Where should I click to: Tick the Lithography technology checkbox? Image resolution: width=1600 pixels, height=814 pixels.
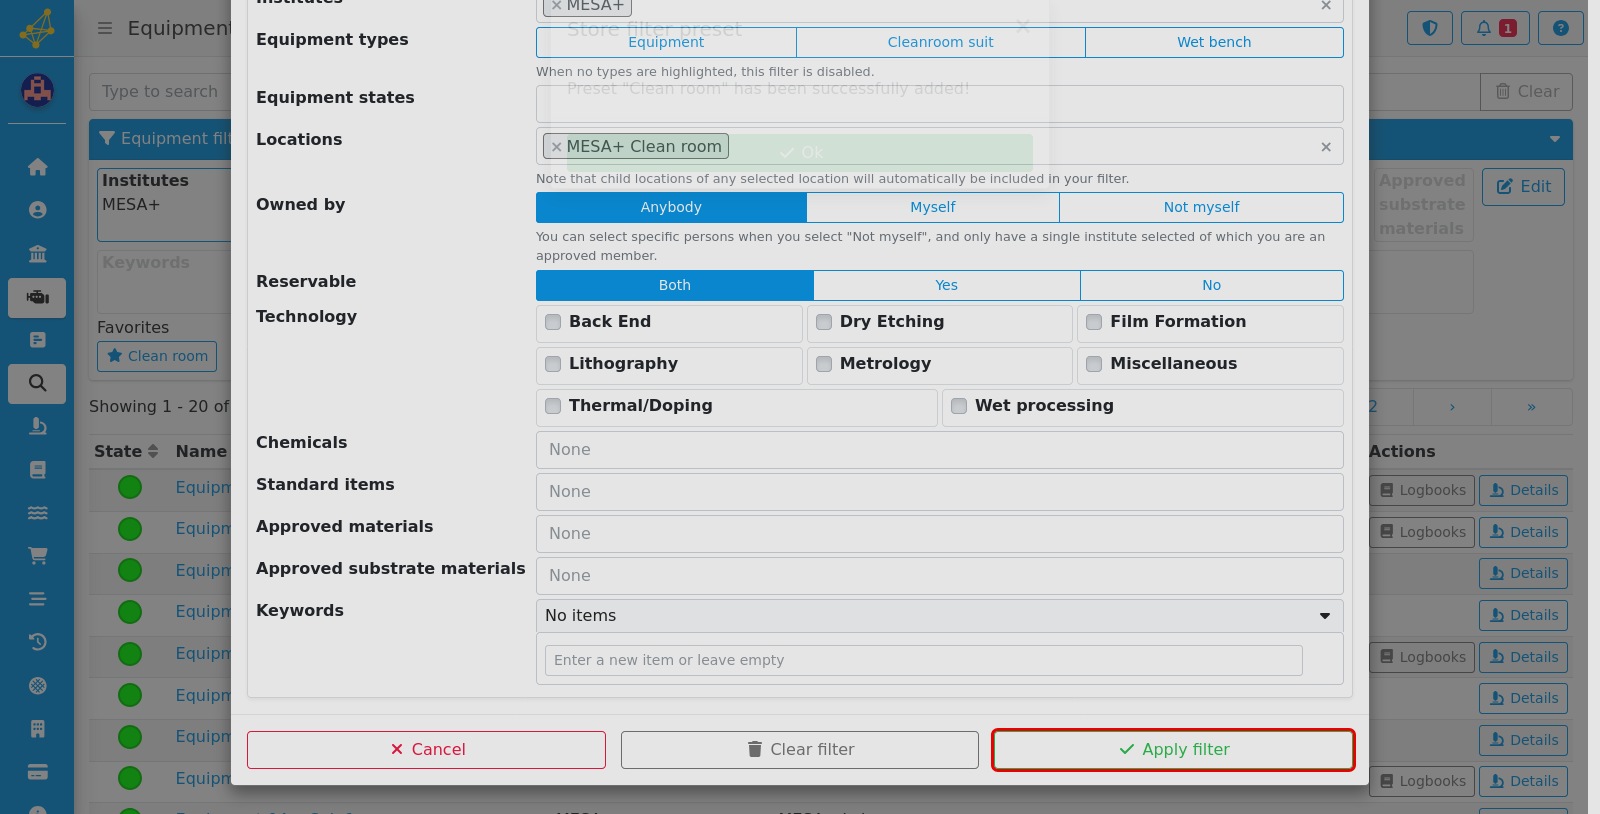pos(553,364)
